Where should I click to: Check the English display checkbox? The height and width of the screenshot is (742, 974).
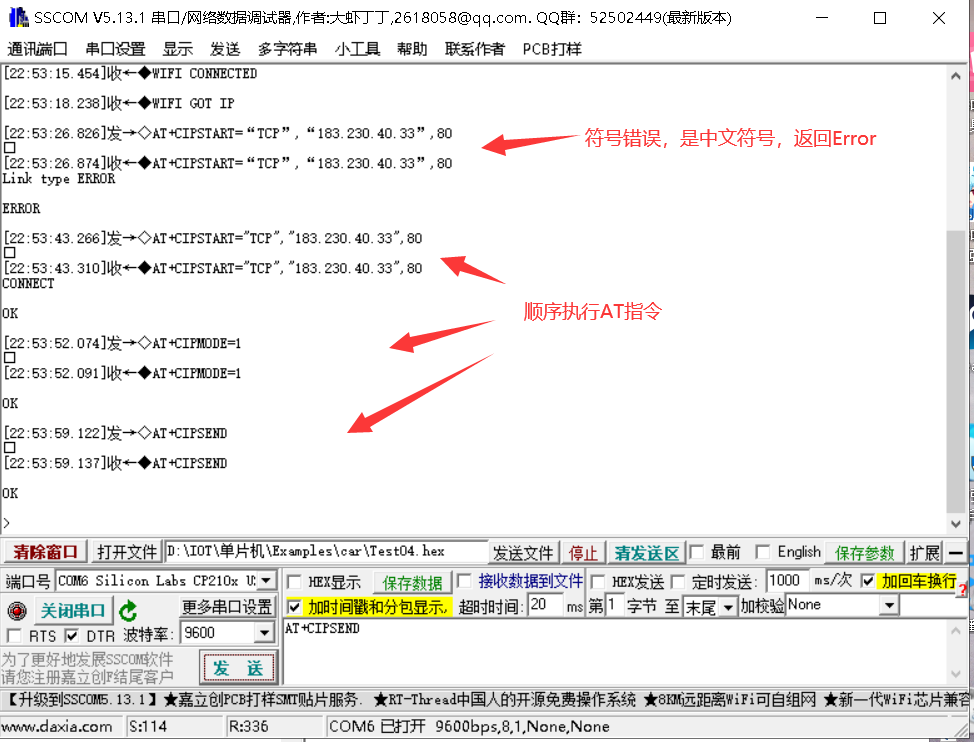(761, 551)
